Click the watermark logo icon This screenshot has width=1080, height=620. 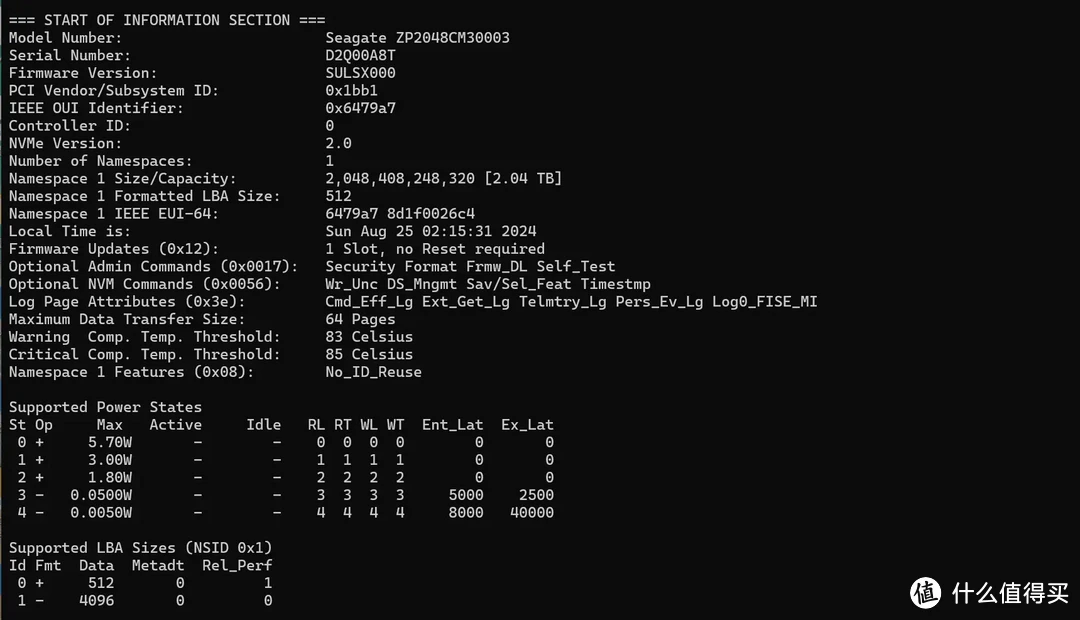[926, 592]
